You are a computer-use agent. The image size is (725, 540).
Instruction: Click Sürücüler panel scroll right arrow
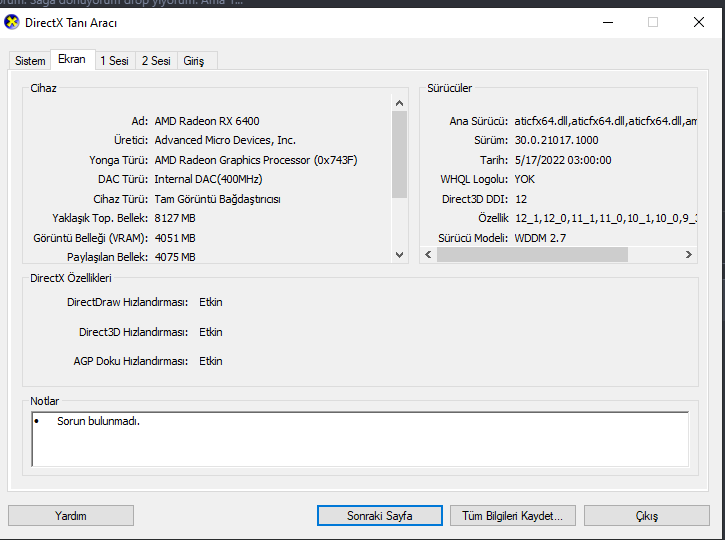689,254
